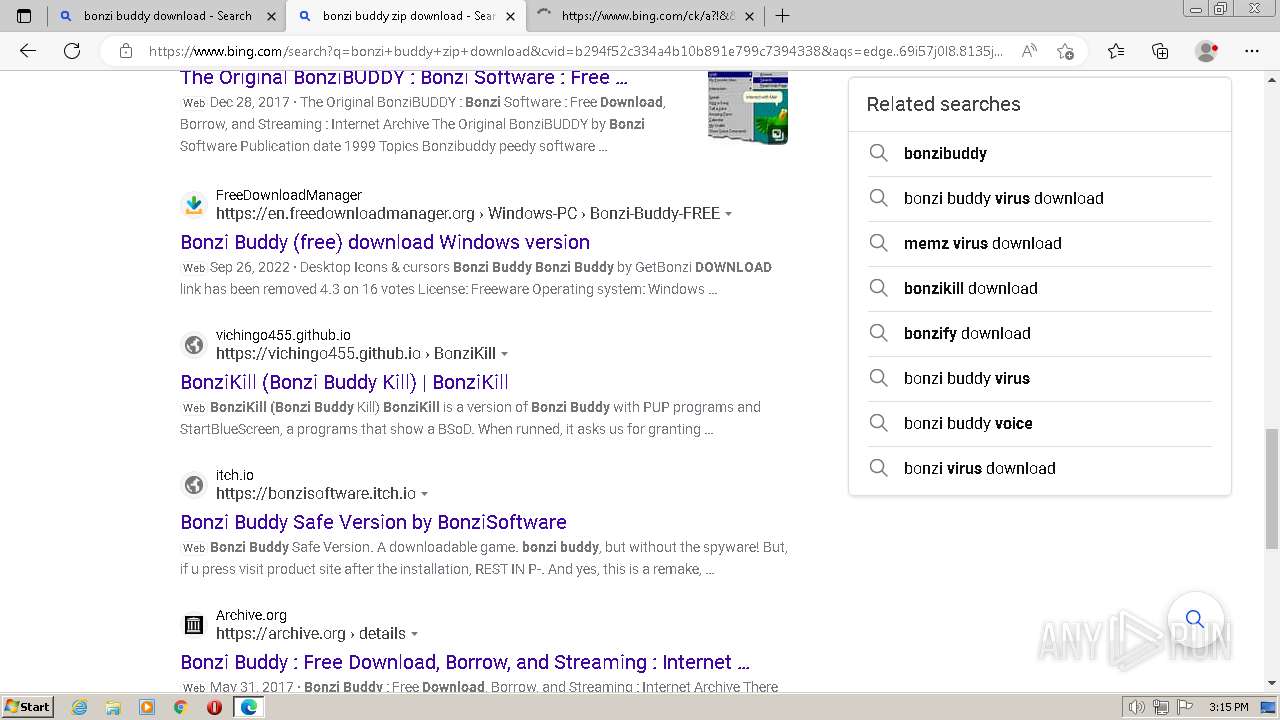This screenshot has height=720, width=1280.
Task: View site information lock icon
Action: pyautogui.click(x=125, y=51)
